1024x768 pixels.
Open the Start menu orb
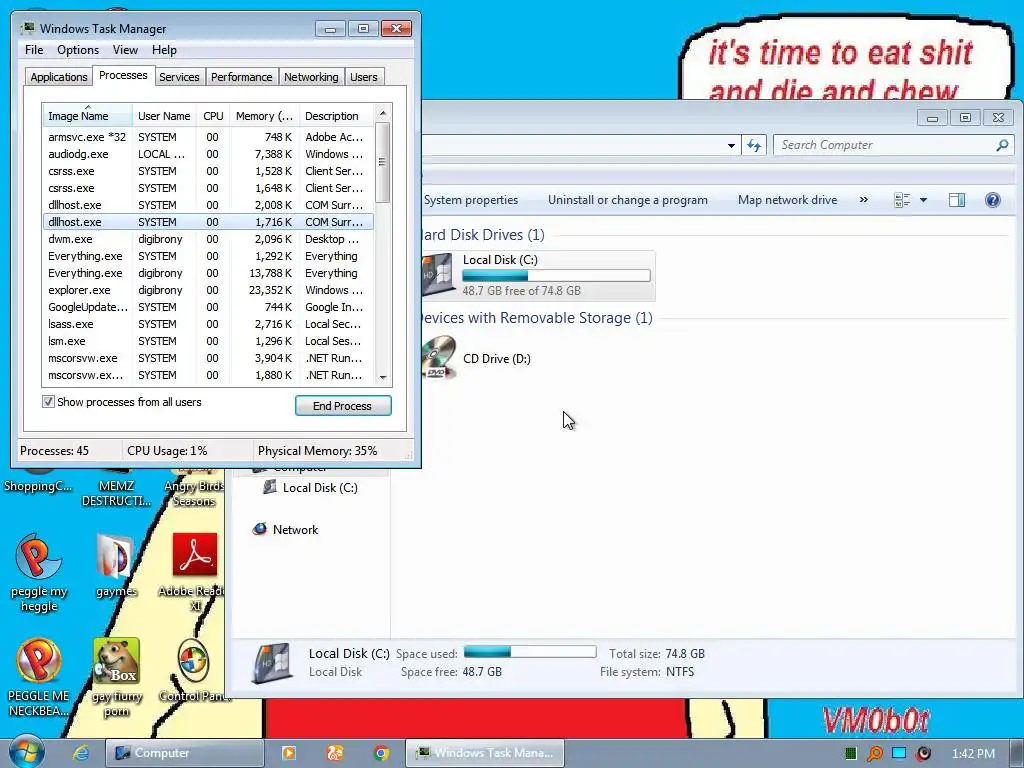pyautogui.click(x=27, y=752)
